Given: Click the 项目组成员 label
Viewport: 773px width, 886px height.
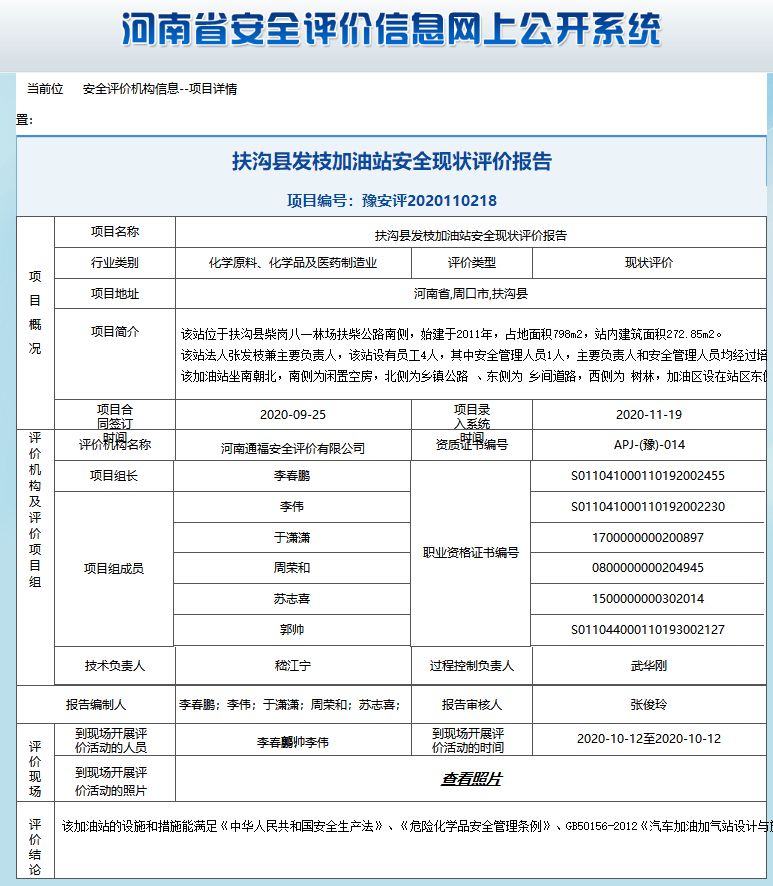Looking at the screenshot, I should pyautogui.click(x=114, y=568).
